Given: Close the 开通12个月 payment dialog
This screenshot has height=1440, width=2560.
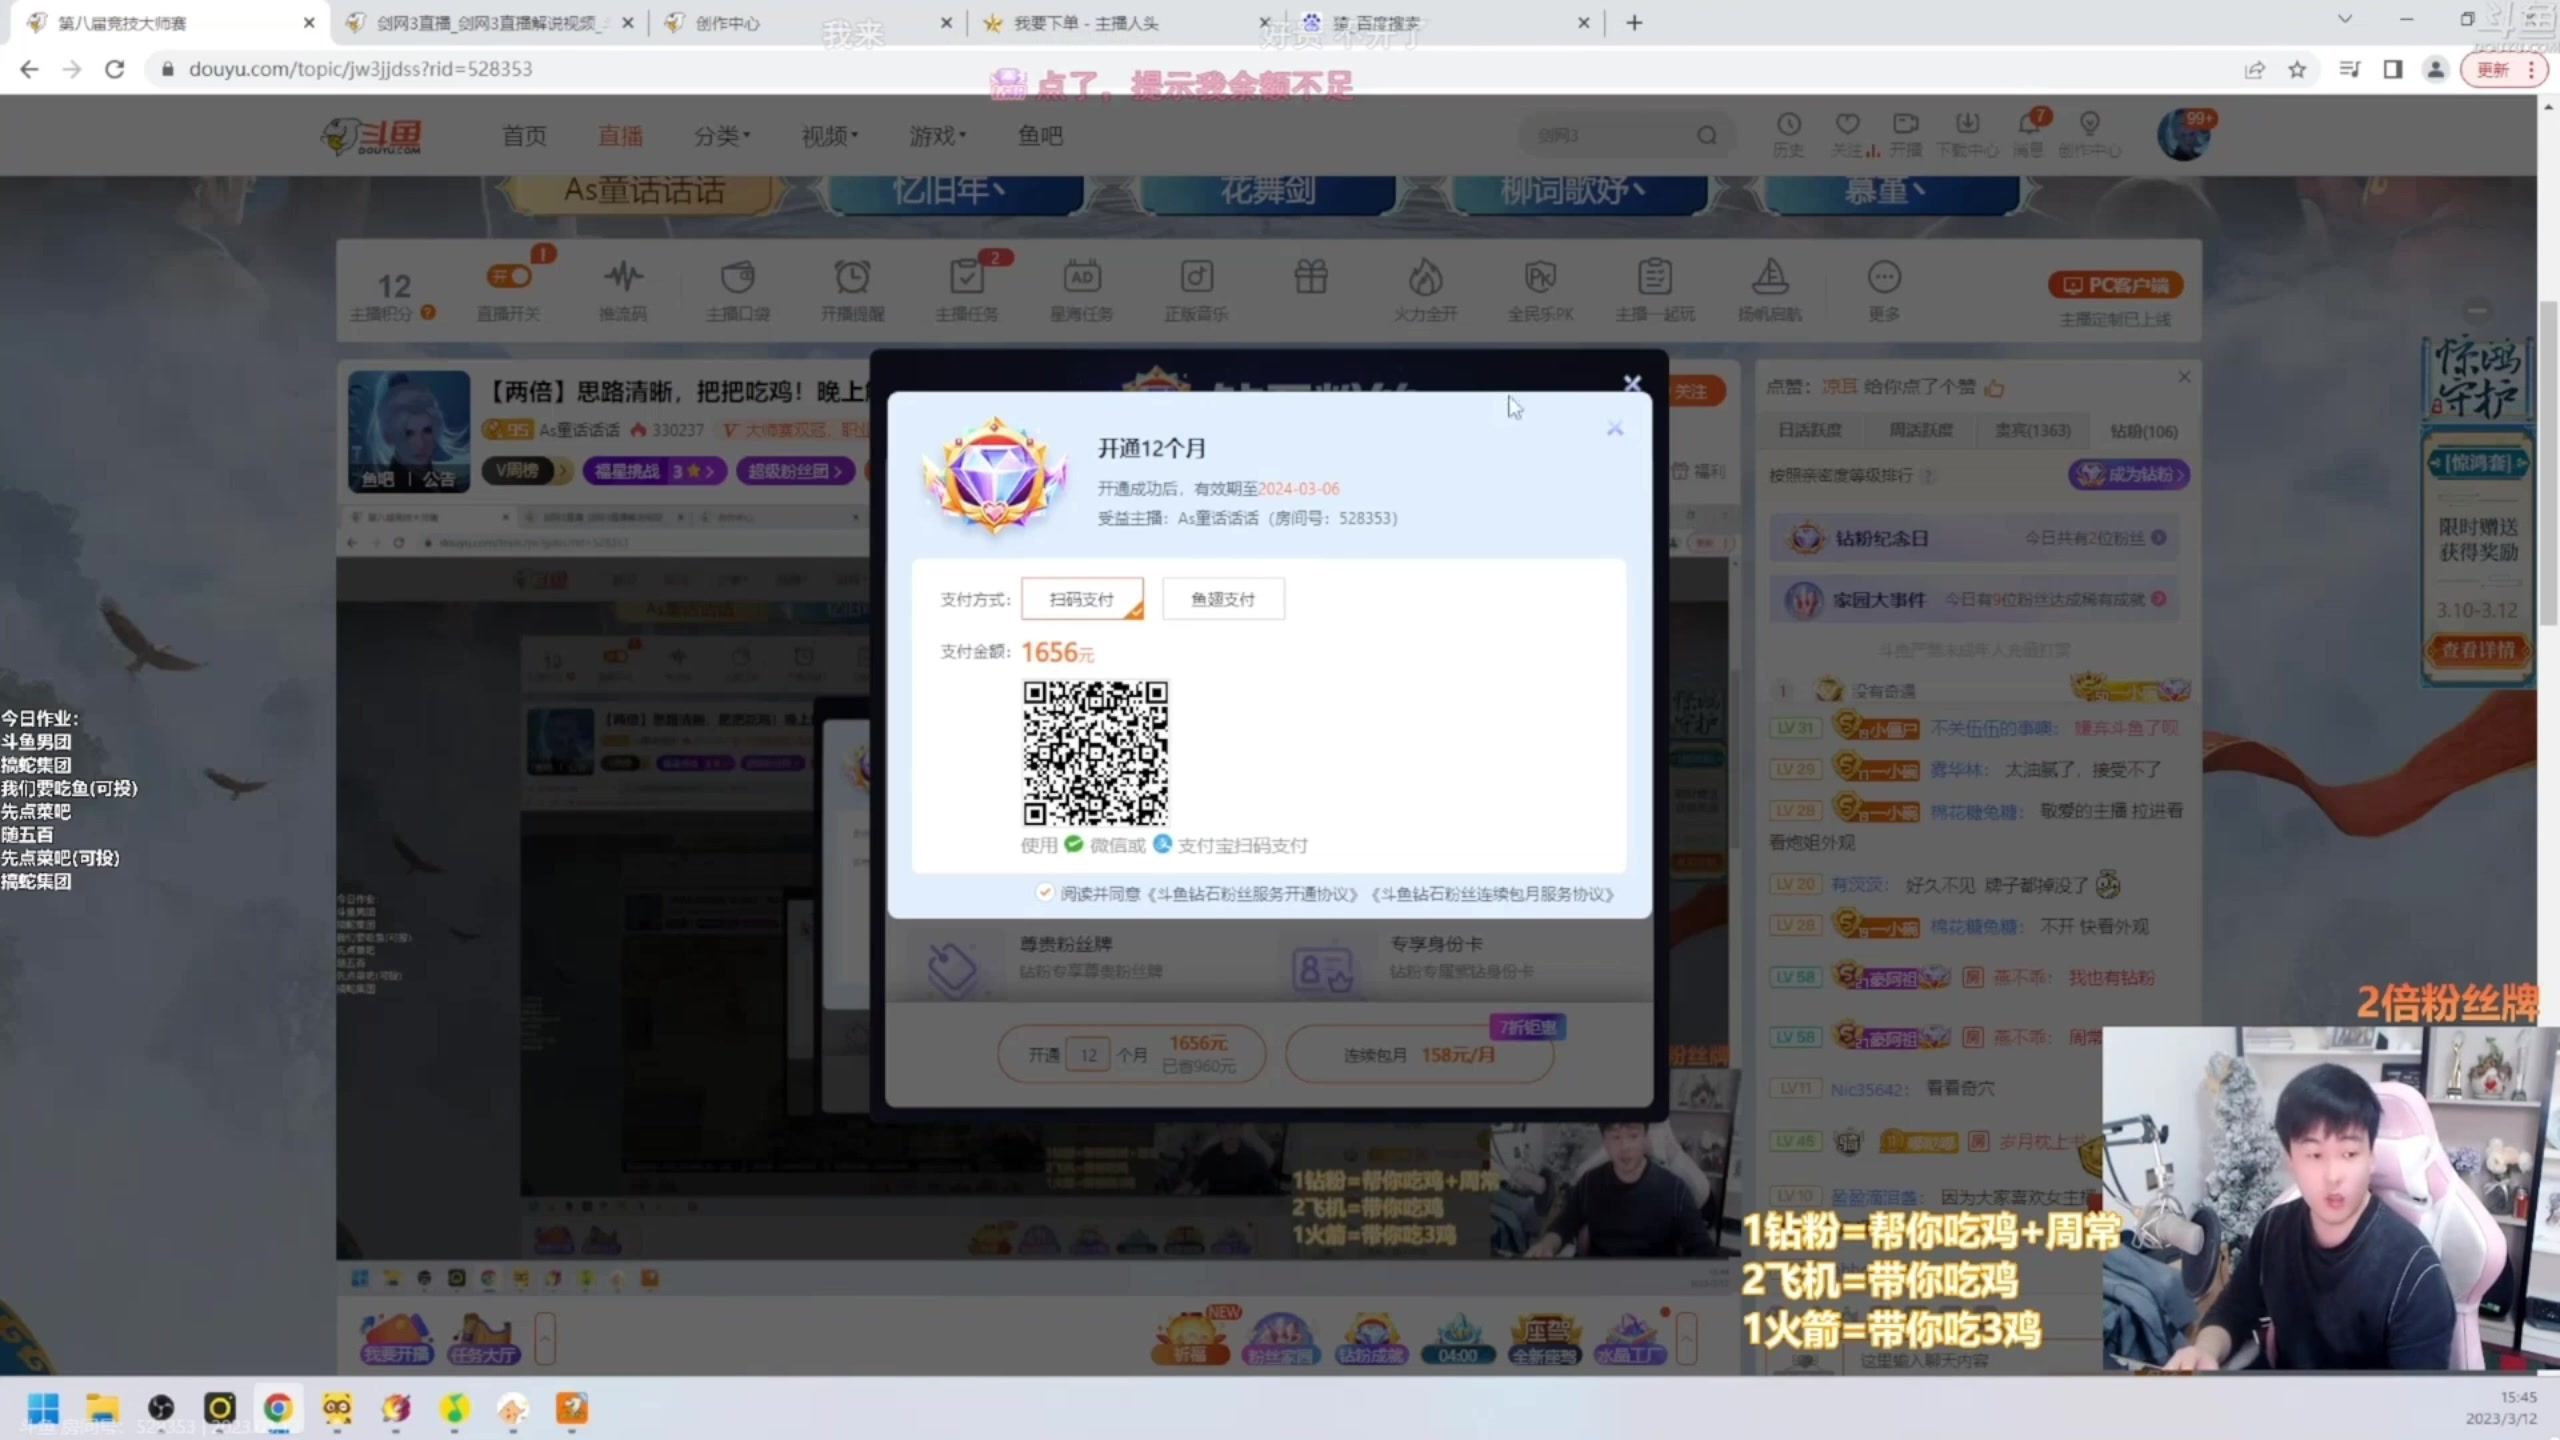Looking at the screenshot, I should pyautogui.click(x=1614, y=428).
